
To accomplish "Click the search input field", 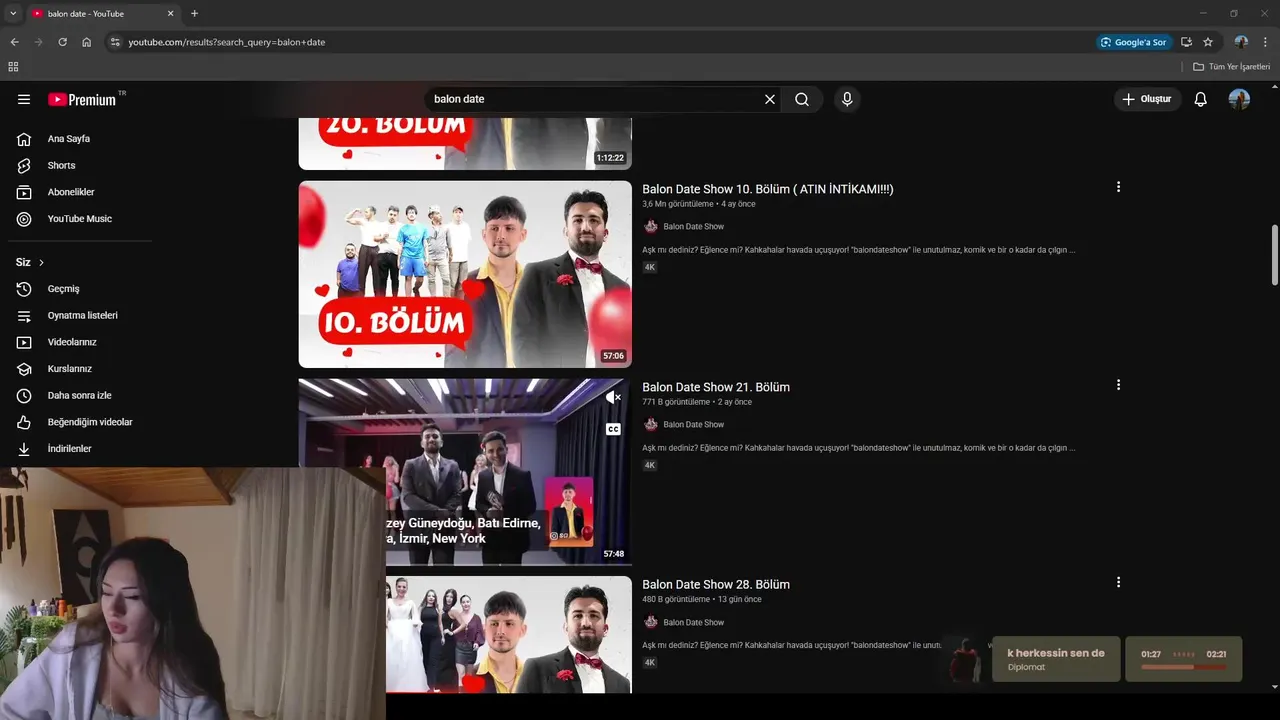I will [595, 99].
